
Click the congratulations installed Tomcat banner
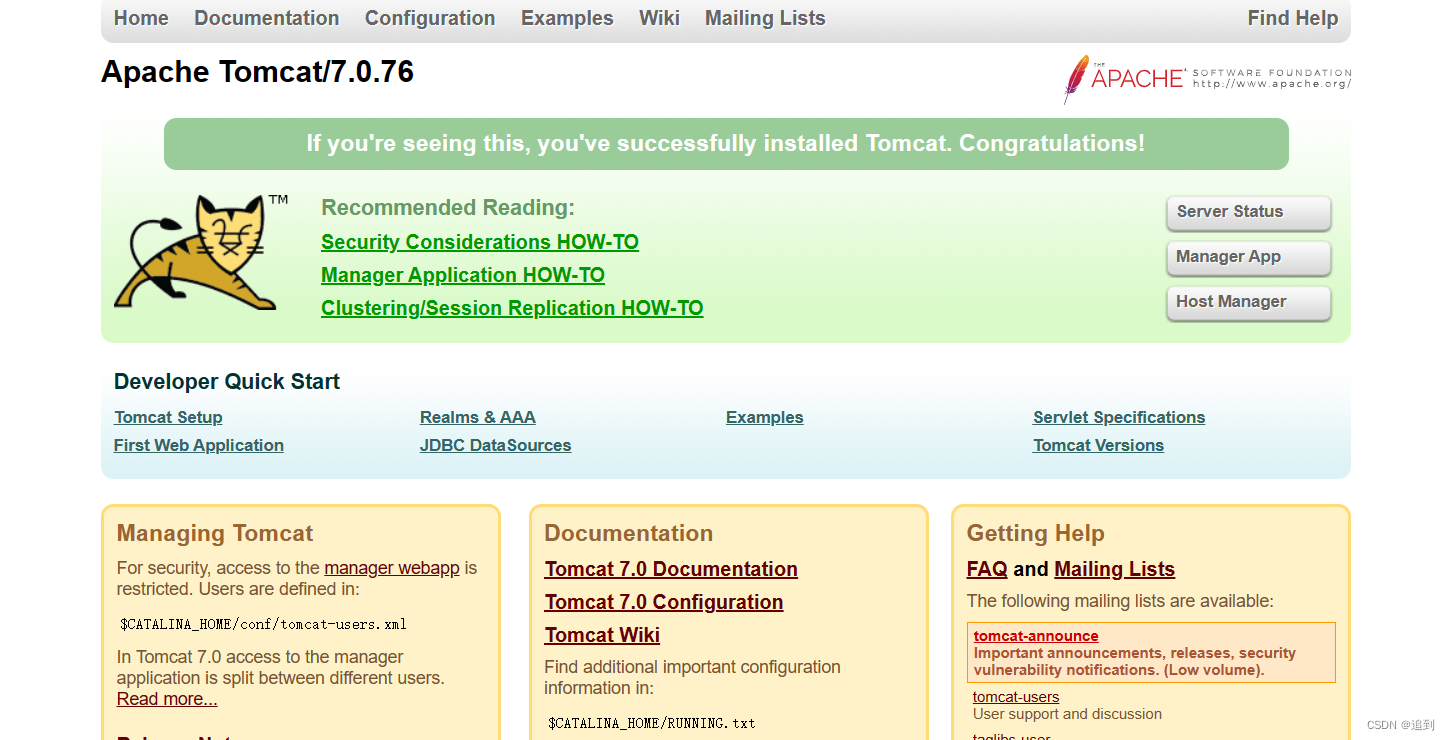(x=726, y=144)
